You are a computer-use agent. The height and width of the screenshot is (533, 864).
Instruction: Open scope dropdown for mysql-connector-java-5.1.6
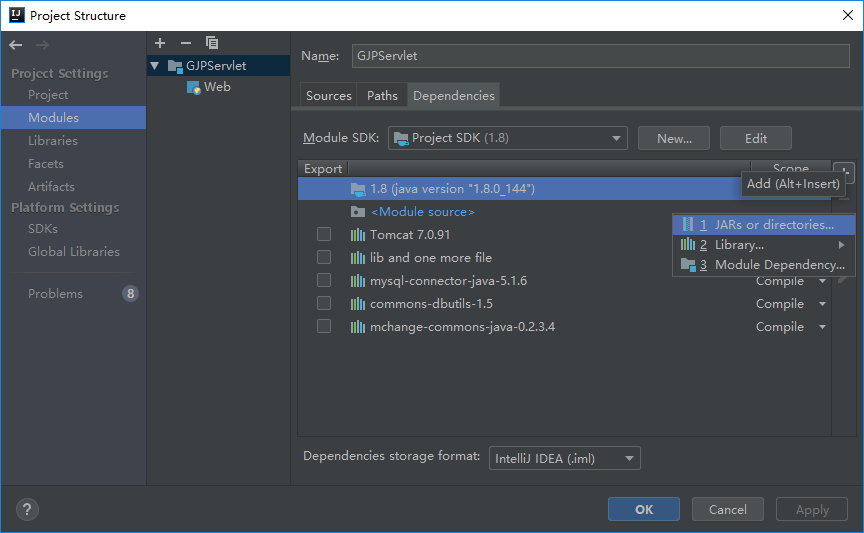coord(822,281)
